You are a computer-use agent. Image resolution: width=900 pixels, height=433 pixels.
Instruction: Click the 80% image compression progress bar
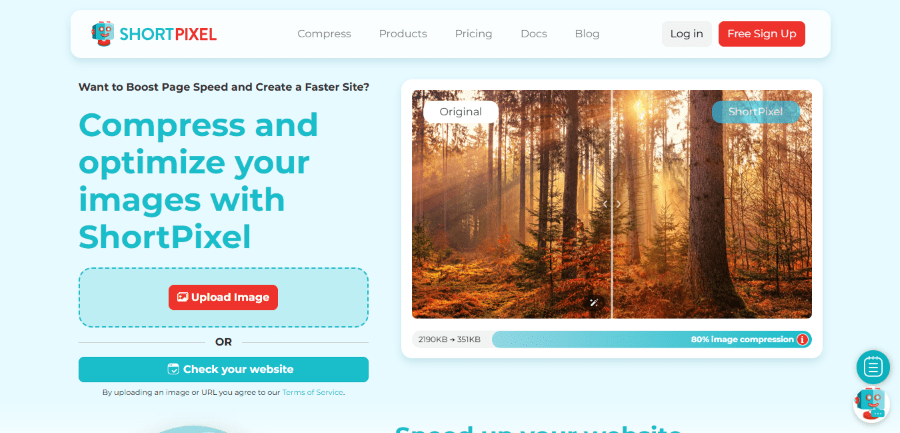pyautogui.click(x=651, y=339)
